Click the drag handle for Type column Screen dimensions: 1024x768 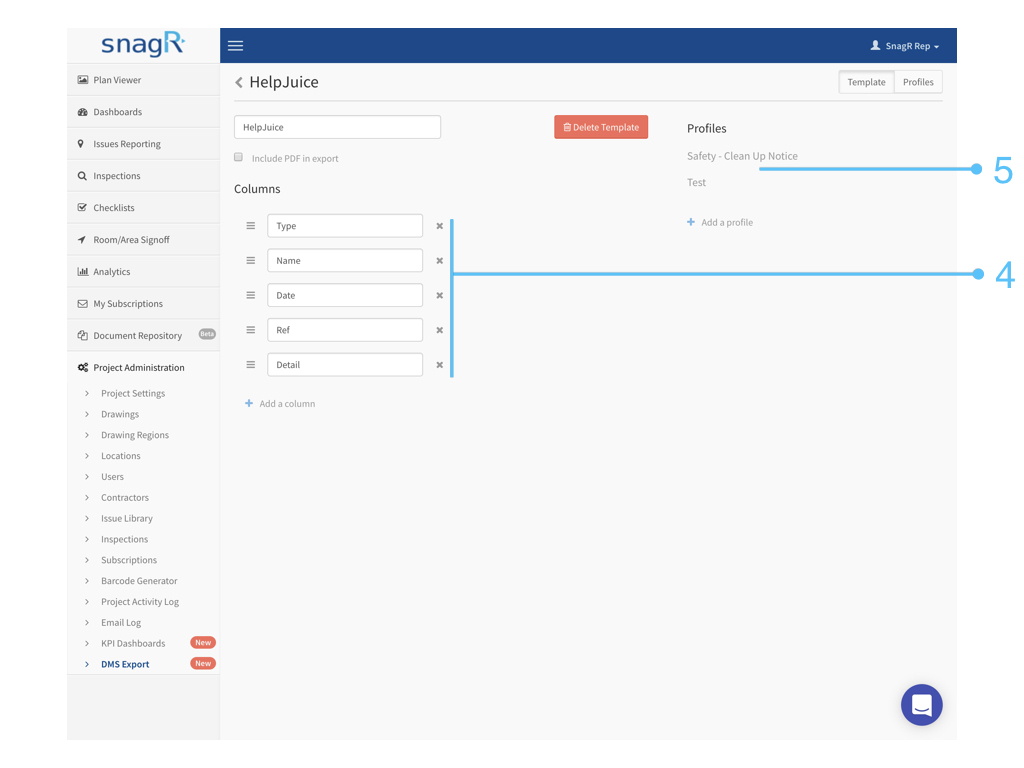251,225
